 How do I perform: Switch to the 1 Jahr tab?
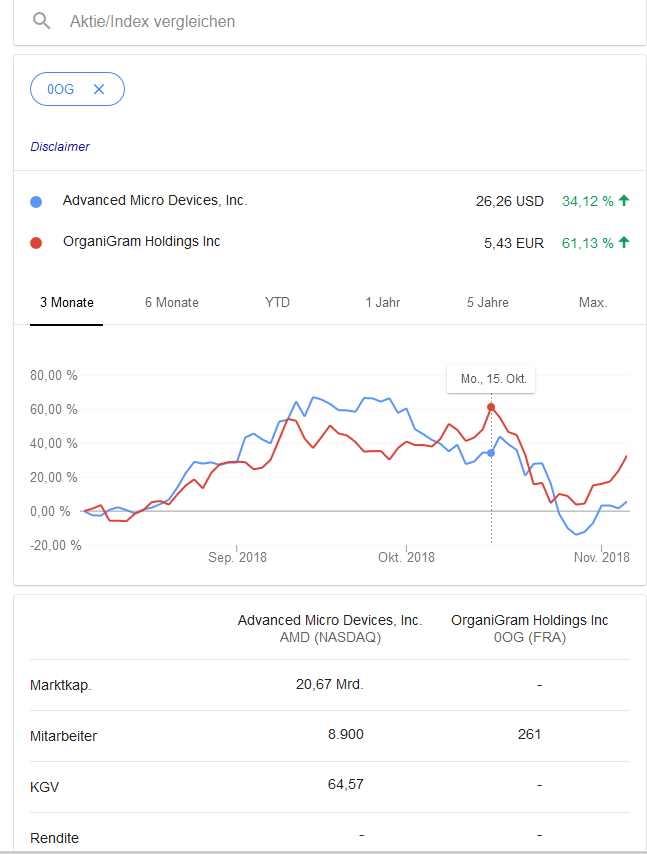(382, 303)
